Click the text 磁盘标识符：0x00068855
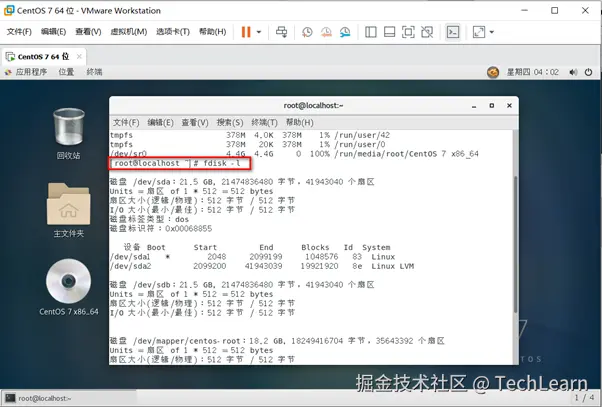This screenshot has height=407, width=602. click(x=161, y=229)
